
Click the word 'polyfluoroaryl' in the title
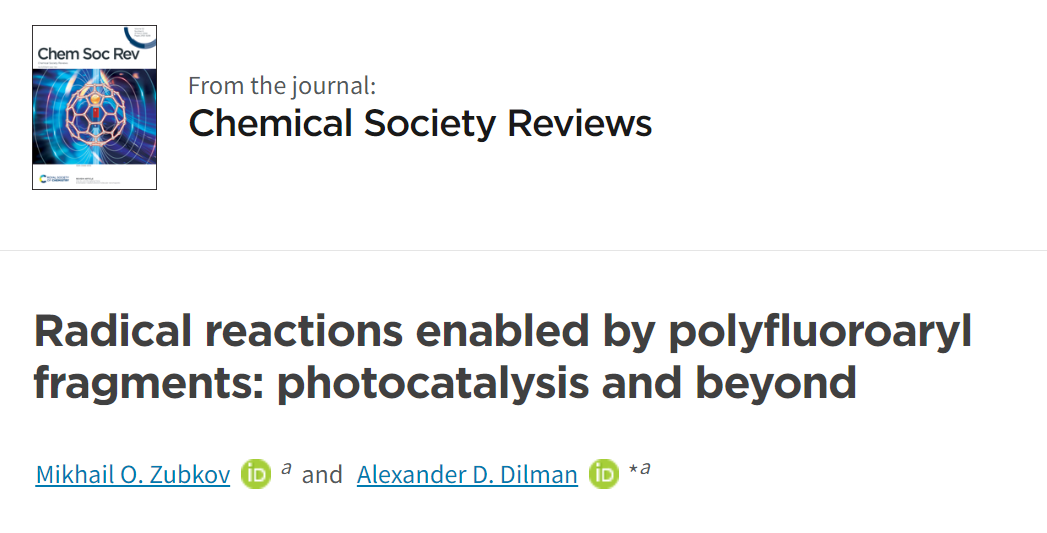coord(820,333)
